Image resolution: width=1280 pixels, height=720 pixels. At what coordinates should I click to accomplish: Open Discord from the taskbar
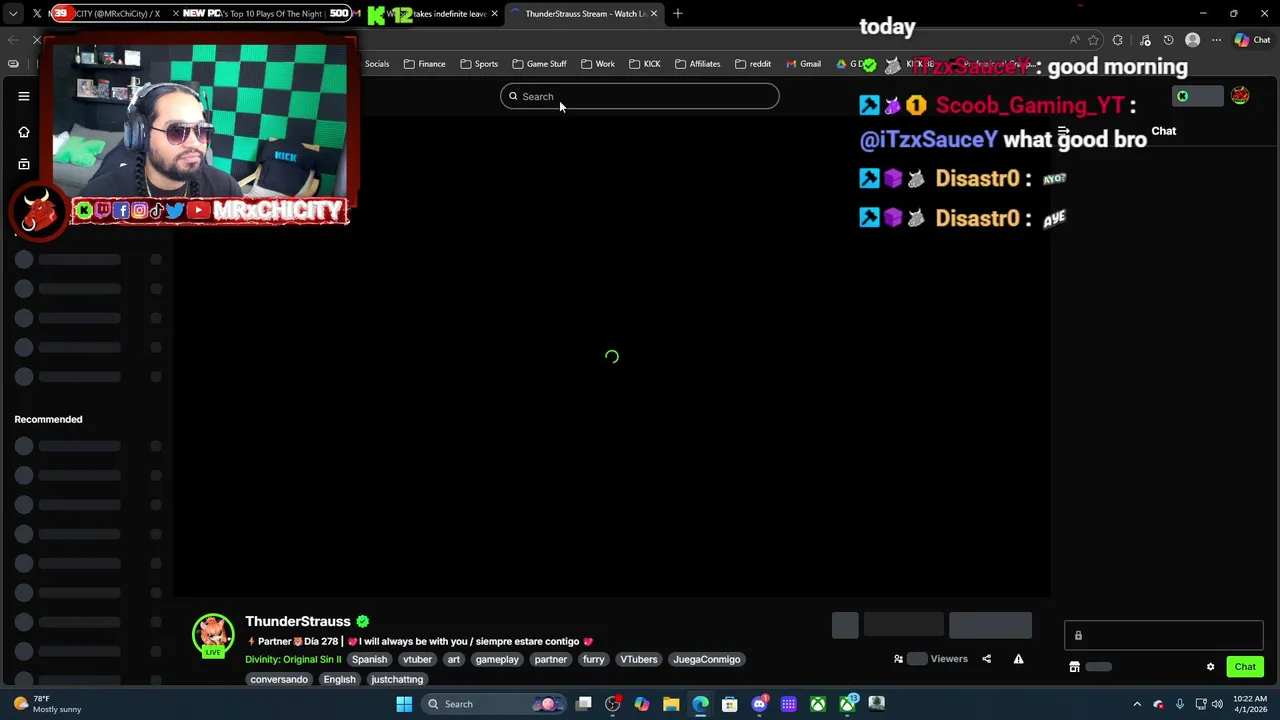click(759, 704)
